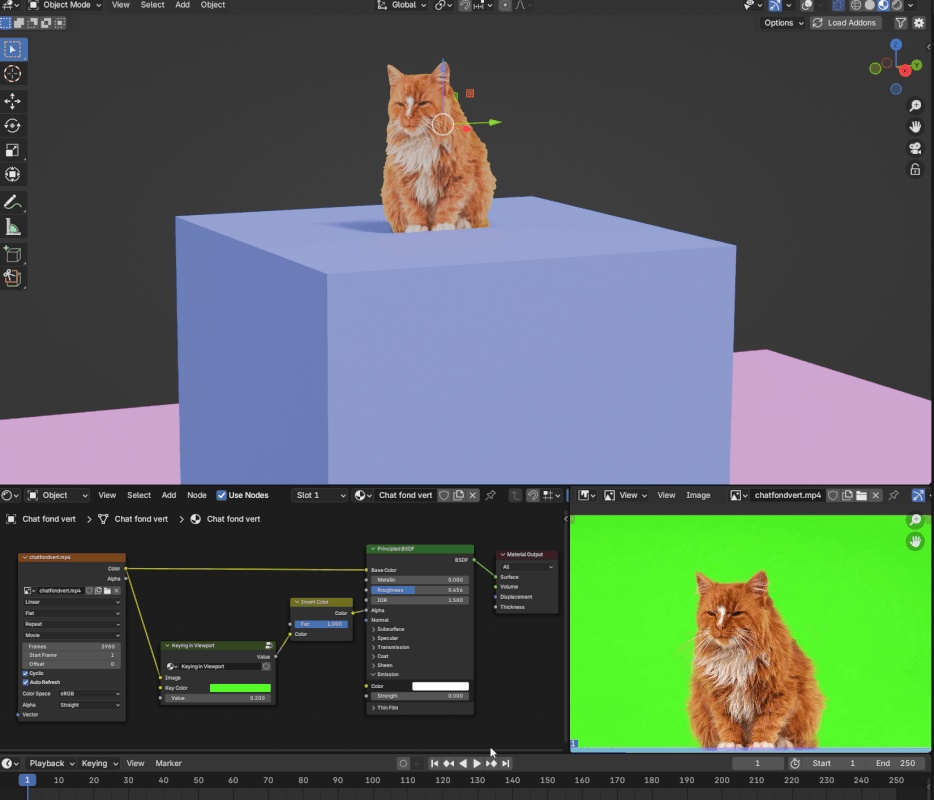Pick the Annotate pencil tool

point(13,203)
